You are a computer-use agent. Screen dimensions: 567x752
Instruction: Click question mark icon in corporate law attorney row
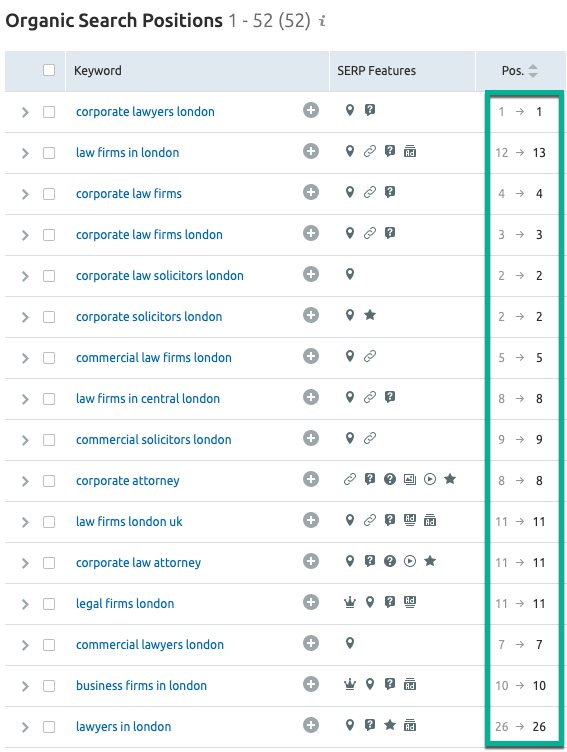390,561
